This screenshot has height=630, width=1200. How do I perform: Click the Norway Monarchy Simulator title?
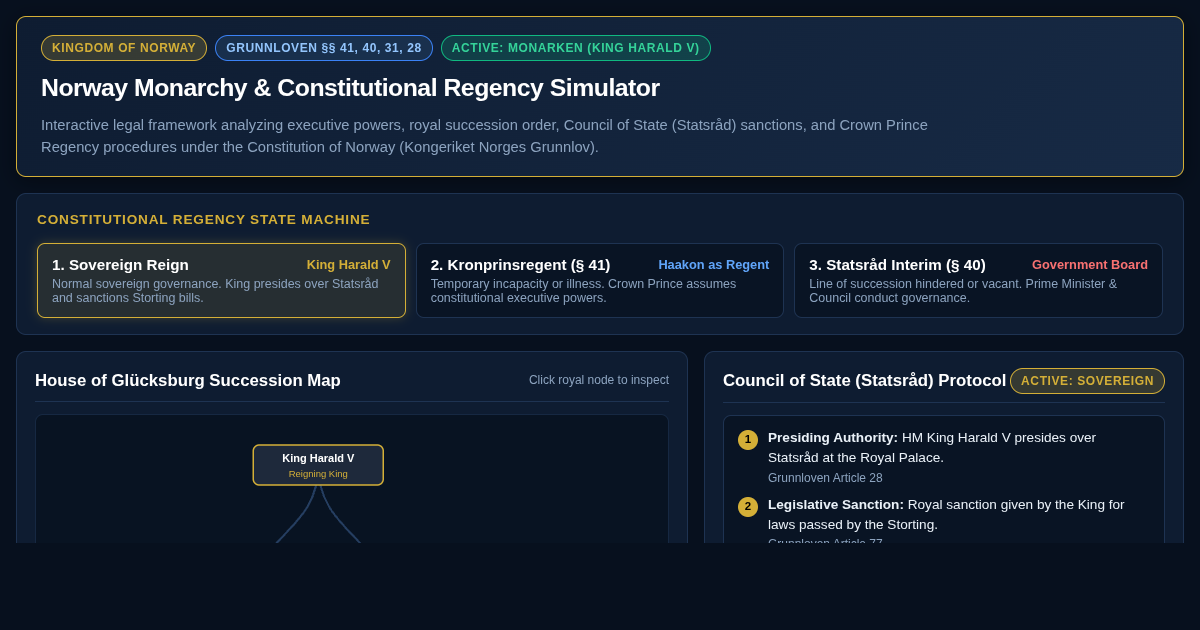pos(350,88)
